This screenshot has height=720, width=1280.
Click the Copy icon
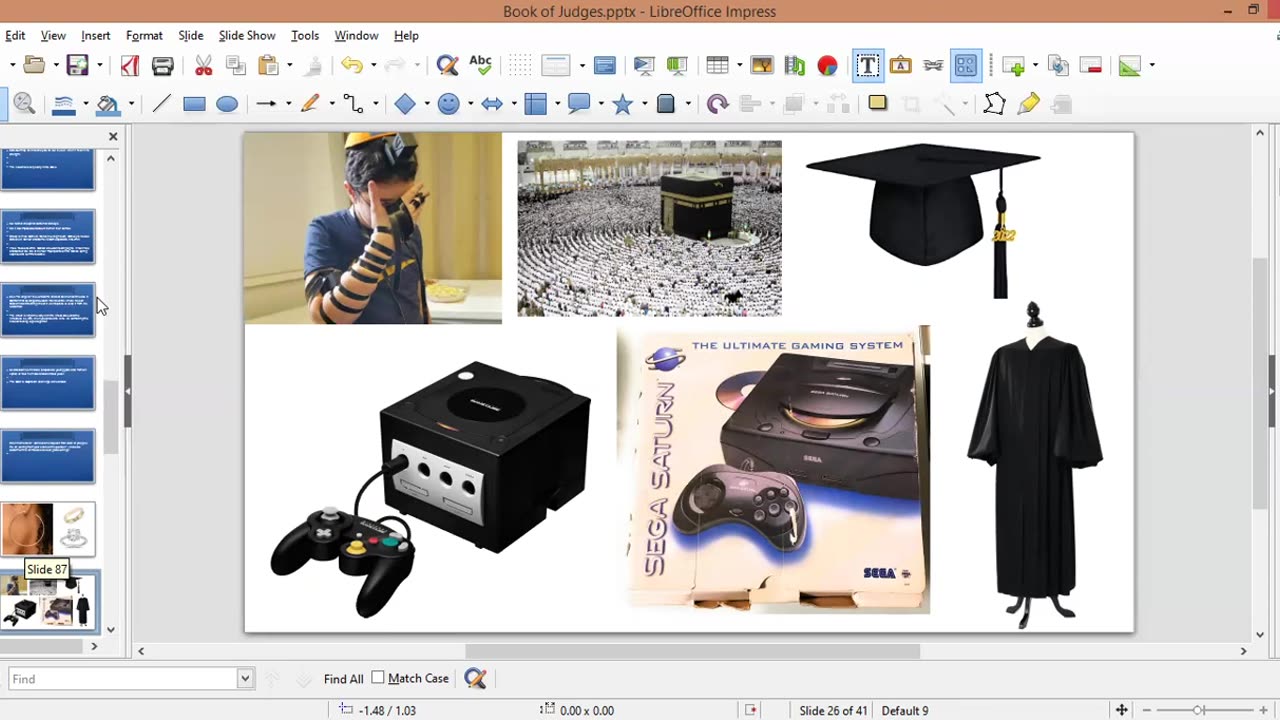pyautogui.click(x=236, y=65)
